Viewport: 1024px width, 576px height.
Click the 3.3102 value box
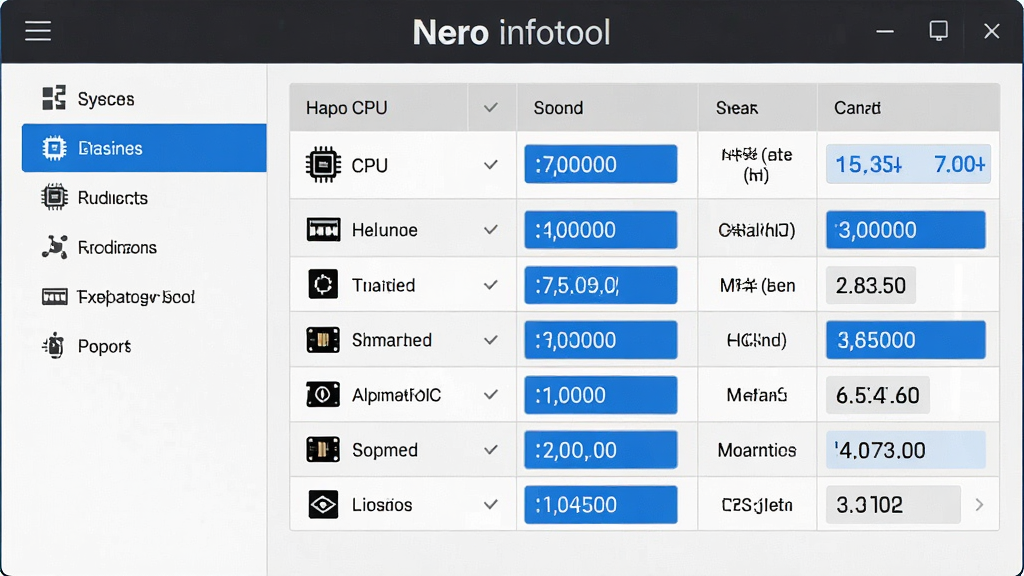[x=893, y=504]
